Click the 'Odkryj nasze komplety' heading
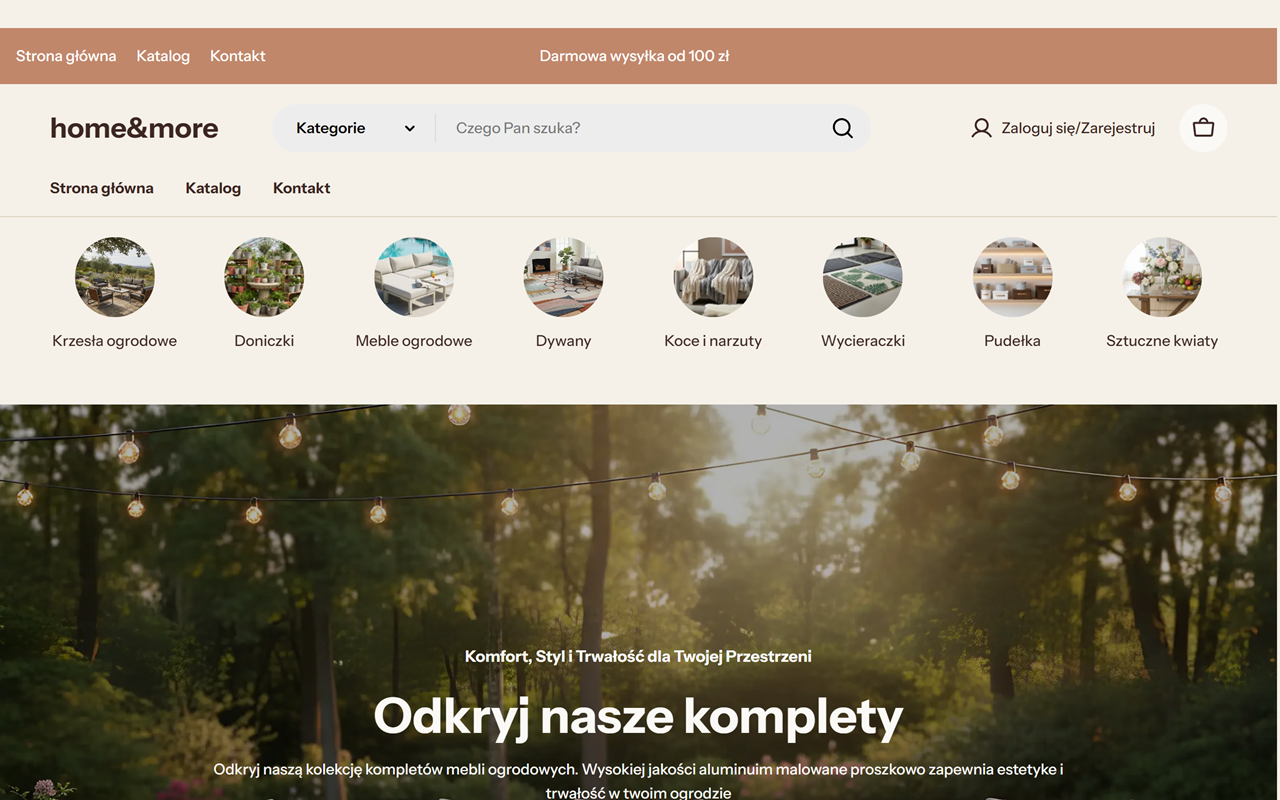The width and height of the screenshot is (1280, 800). point(638,716)
